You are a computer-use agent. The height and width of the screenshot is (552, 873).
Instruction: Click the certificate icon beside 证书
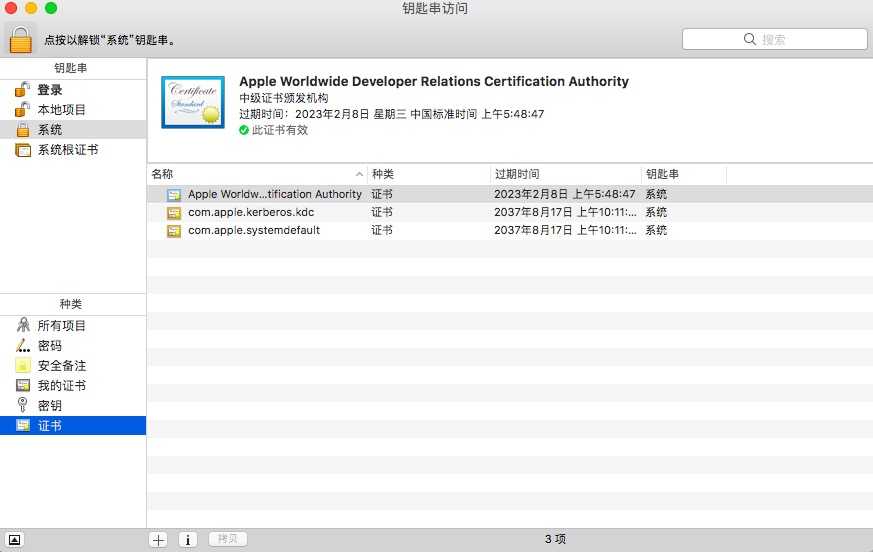(x=23, y=426)
